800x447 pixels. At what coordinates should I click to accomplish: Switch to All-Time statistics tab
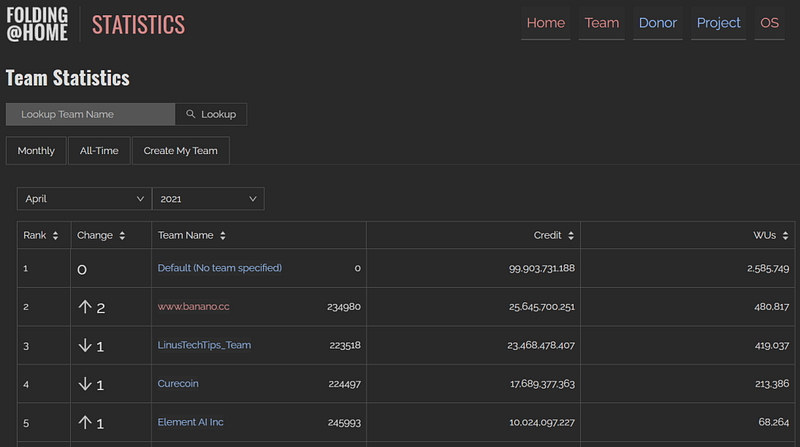click(99, 151)
